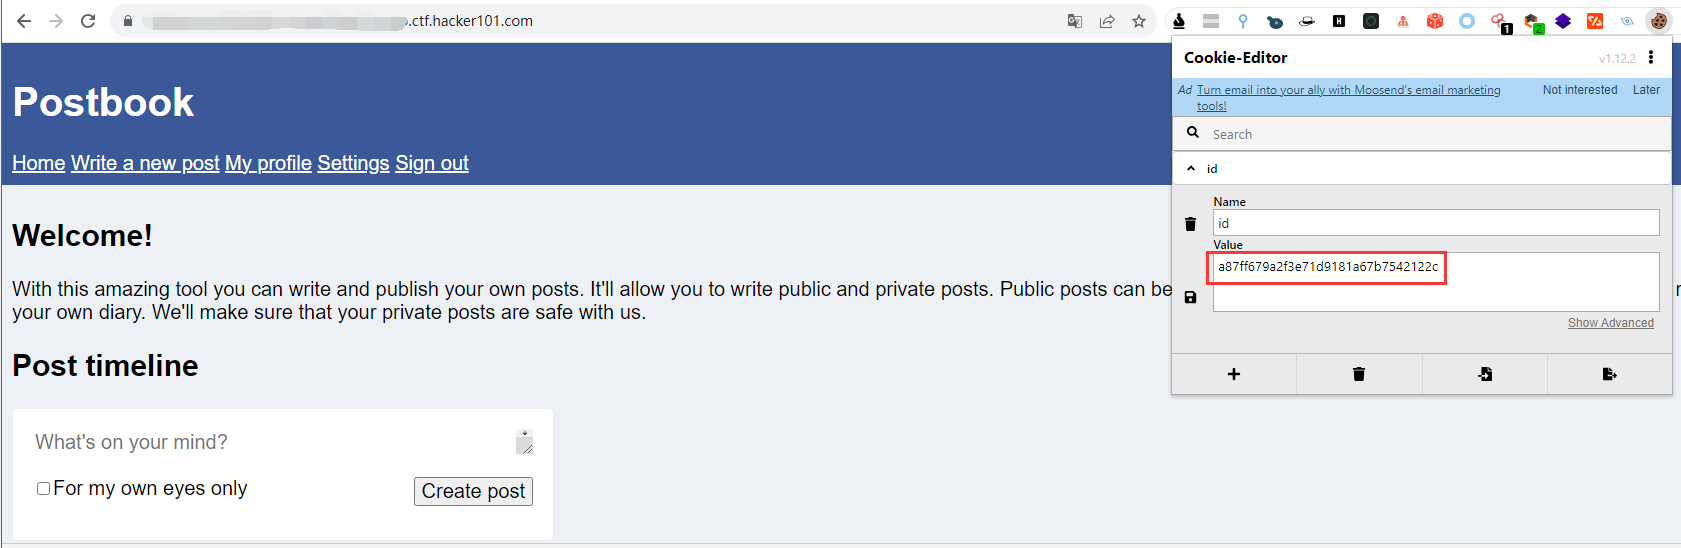Click the Export cookies icon
The width and height of the screenshot is (1681, 548).
tap(1609, 374)
